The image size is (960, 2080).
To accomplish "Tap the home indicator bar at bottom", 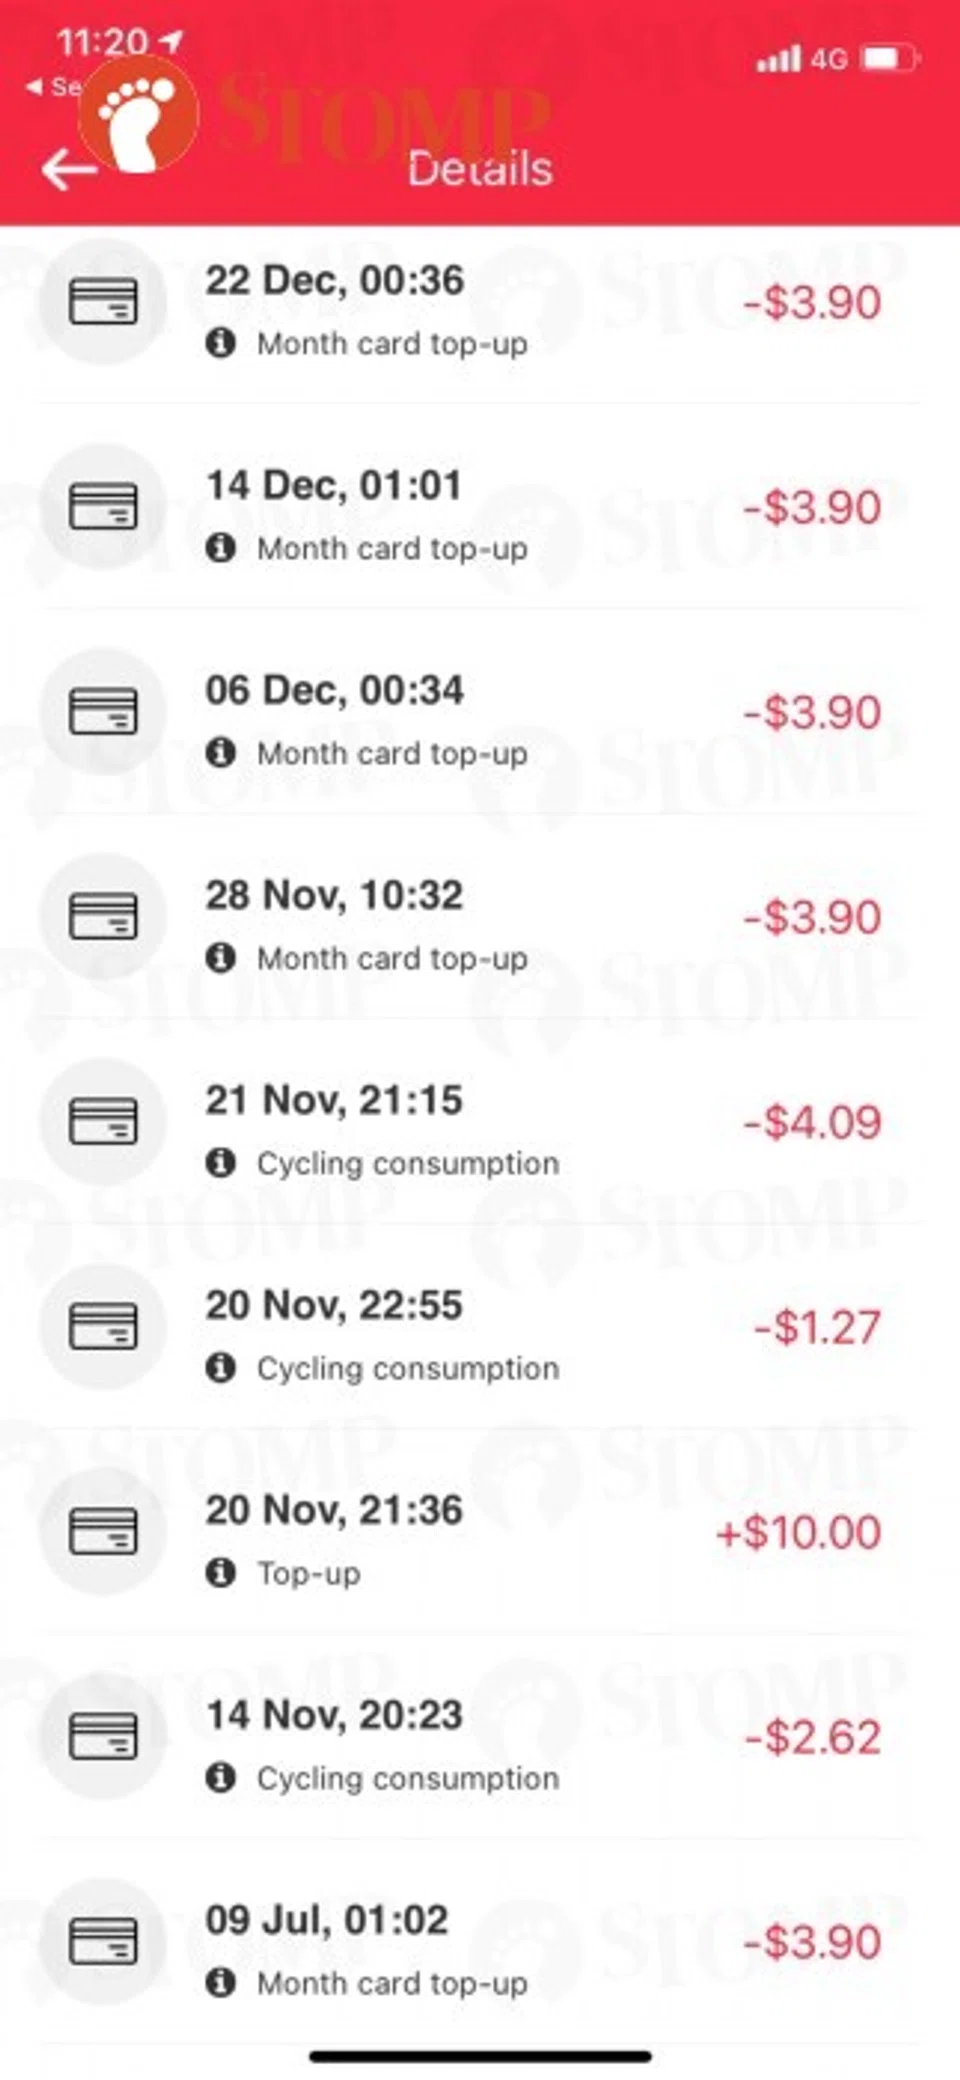I will [x=480, y=2056].
